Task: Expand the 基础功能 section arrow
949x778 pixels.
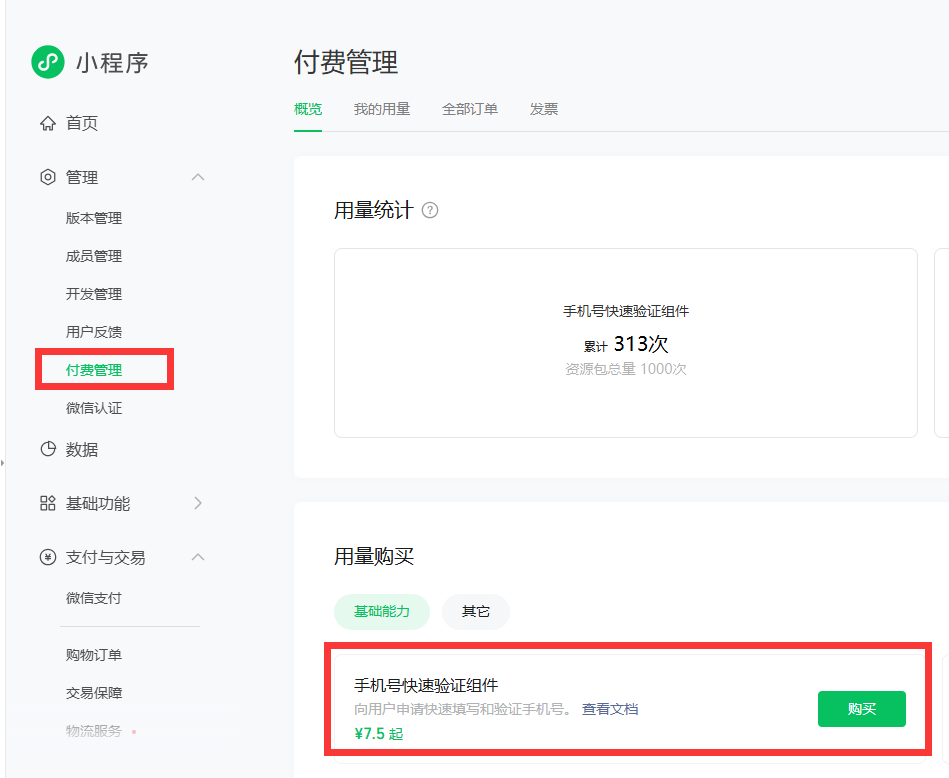Action: coord(198,503)
